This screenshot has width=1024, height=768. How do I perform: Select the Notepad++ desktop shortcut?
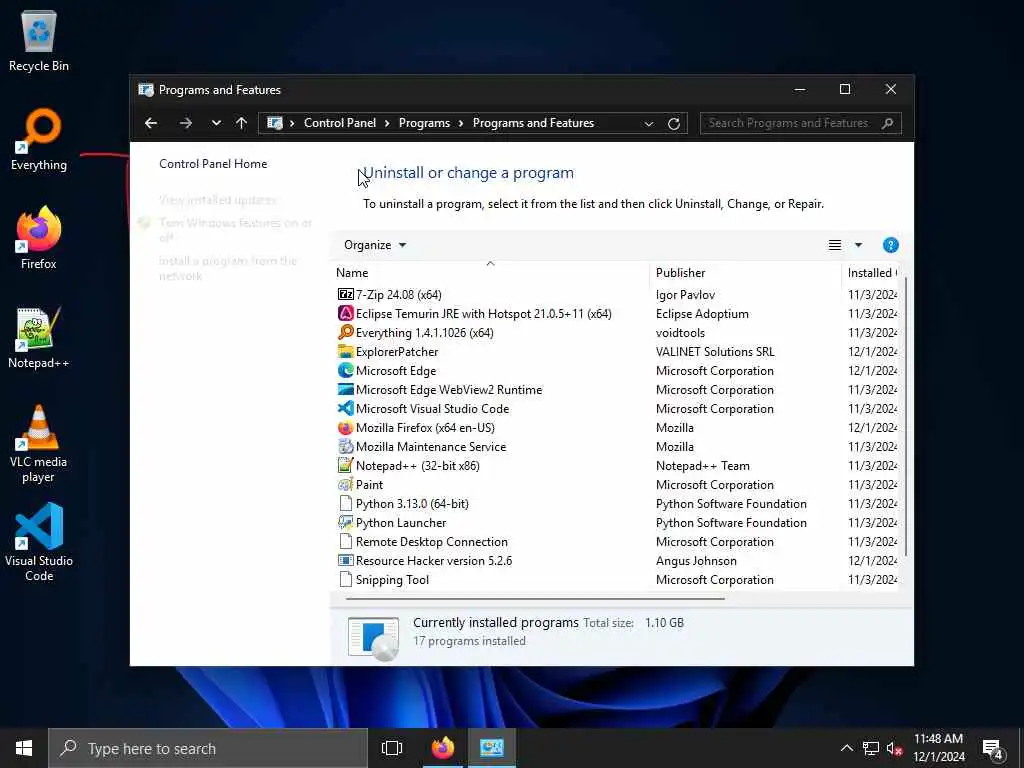point(39,338)
